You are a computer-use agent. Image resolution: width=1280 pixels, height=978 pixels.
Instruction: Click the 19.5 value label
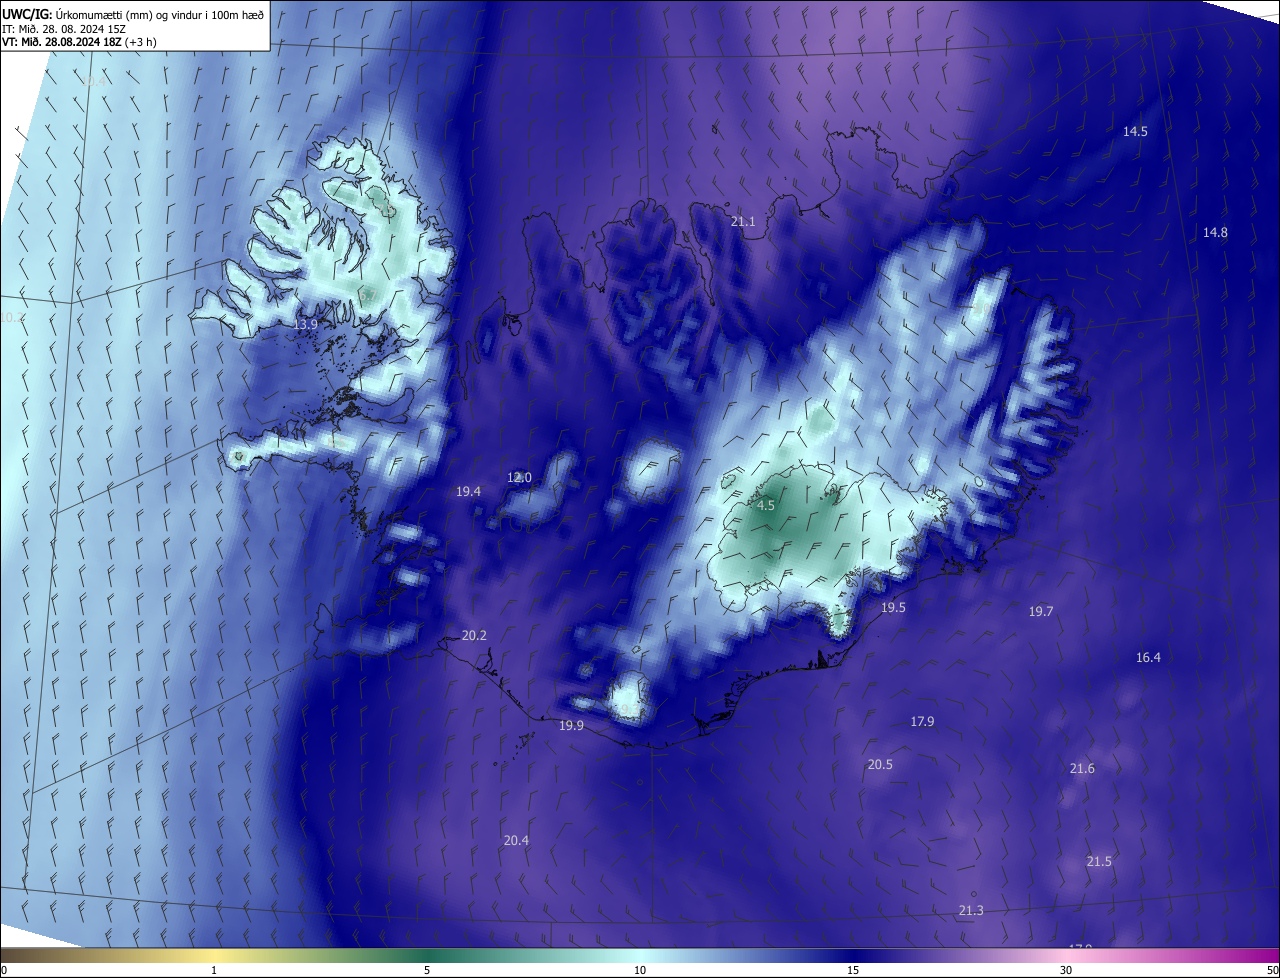[893, 607]
